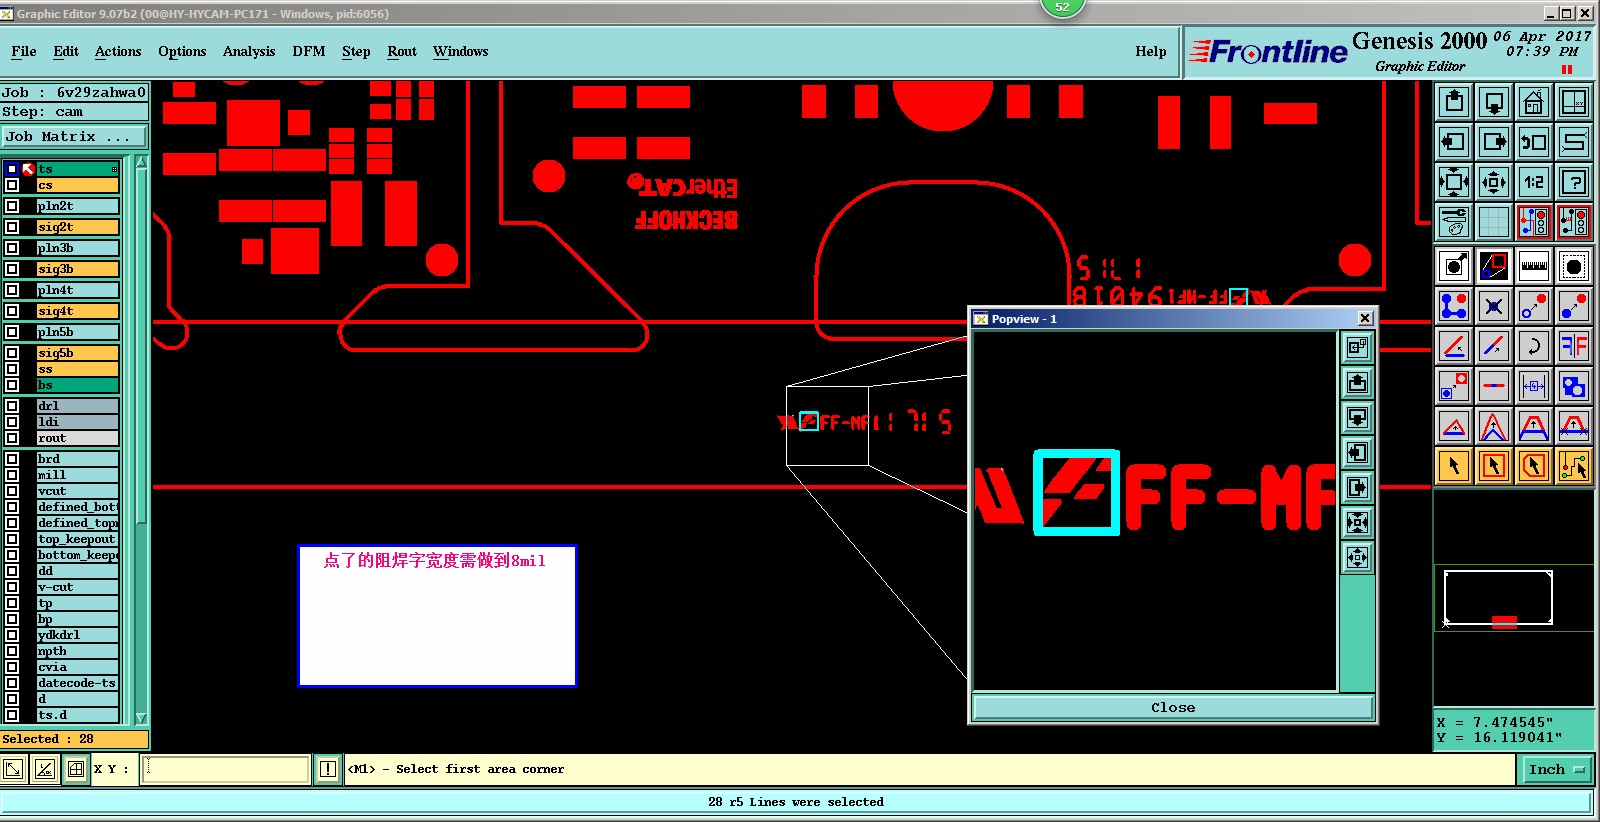
Task: Open the wrench and palette settings icon
Action: 1454,222
